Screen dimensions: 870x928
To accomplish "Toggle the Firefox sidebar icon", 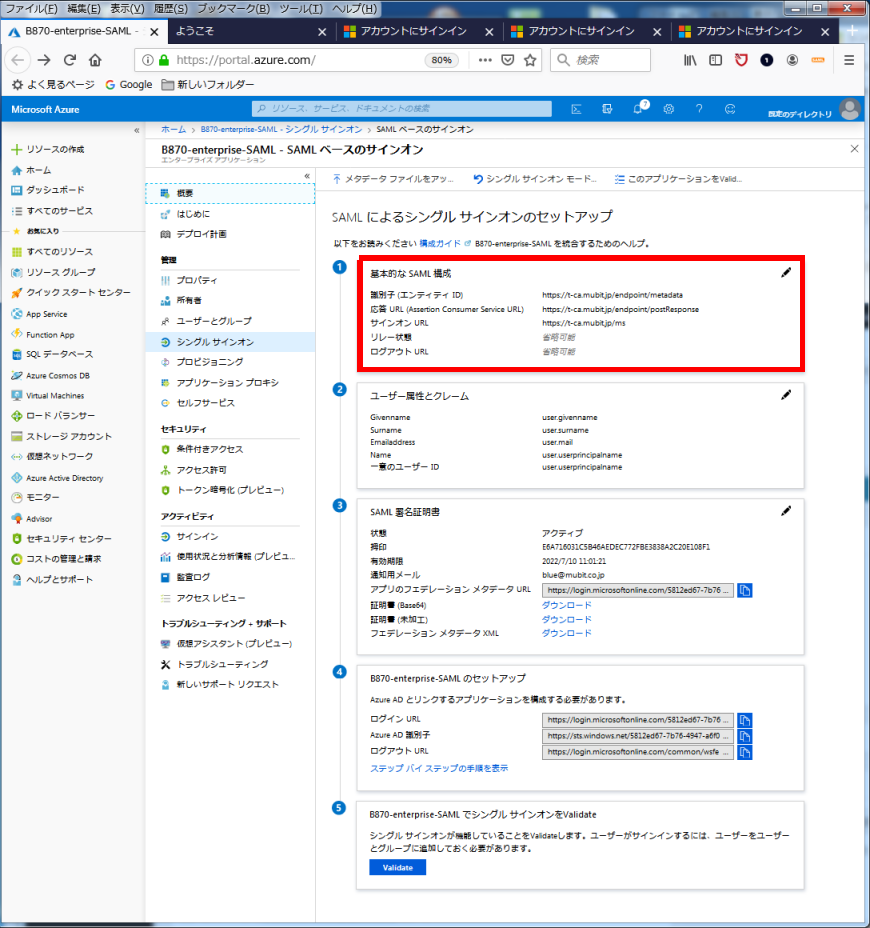I will 716,60.
